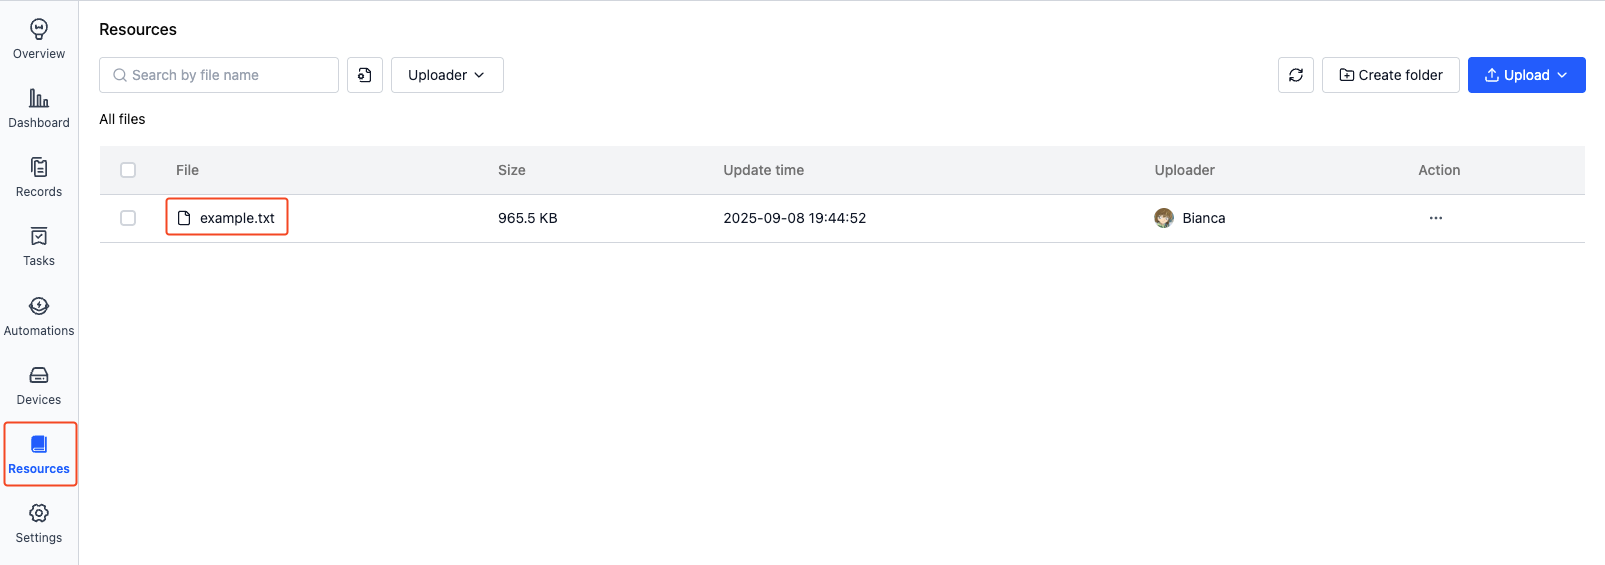Click the refresh file list icon

(1295, 75)
